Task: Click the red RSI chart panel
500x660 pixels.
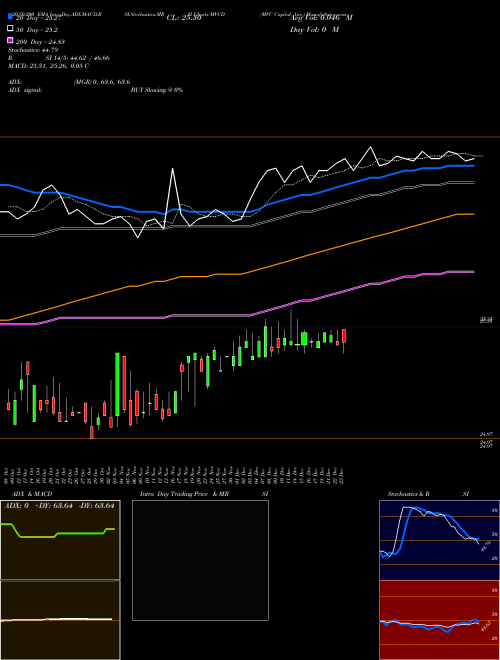Action: coord(439,620)
